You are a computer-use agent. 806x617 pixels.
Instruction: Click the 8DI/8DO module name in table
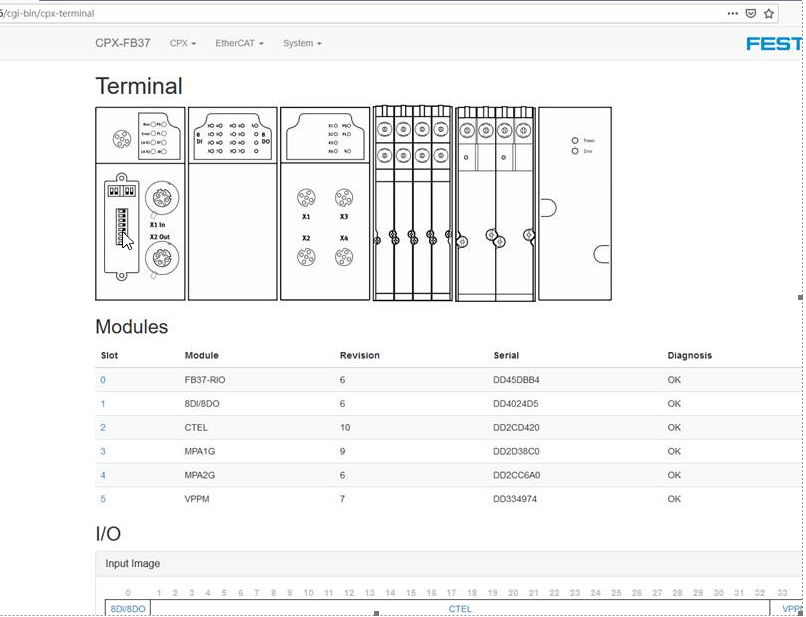click(202, 404)
